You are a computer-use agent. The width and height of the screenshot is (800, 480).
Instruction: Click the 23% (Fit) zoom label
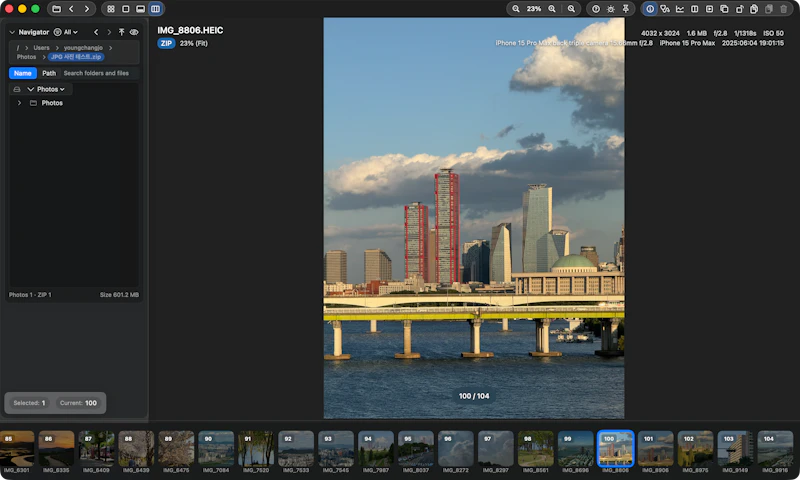tap(193, 43)
